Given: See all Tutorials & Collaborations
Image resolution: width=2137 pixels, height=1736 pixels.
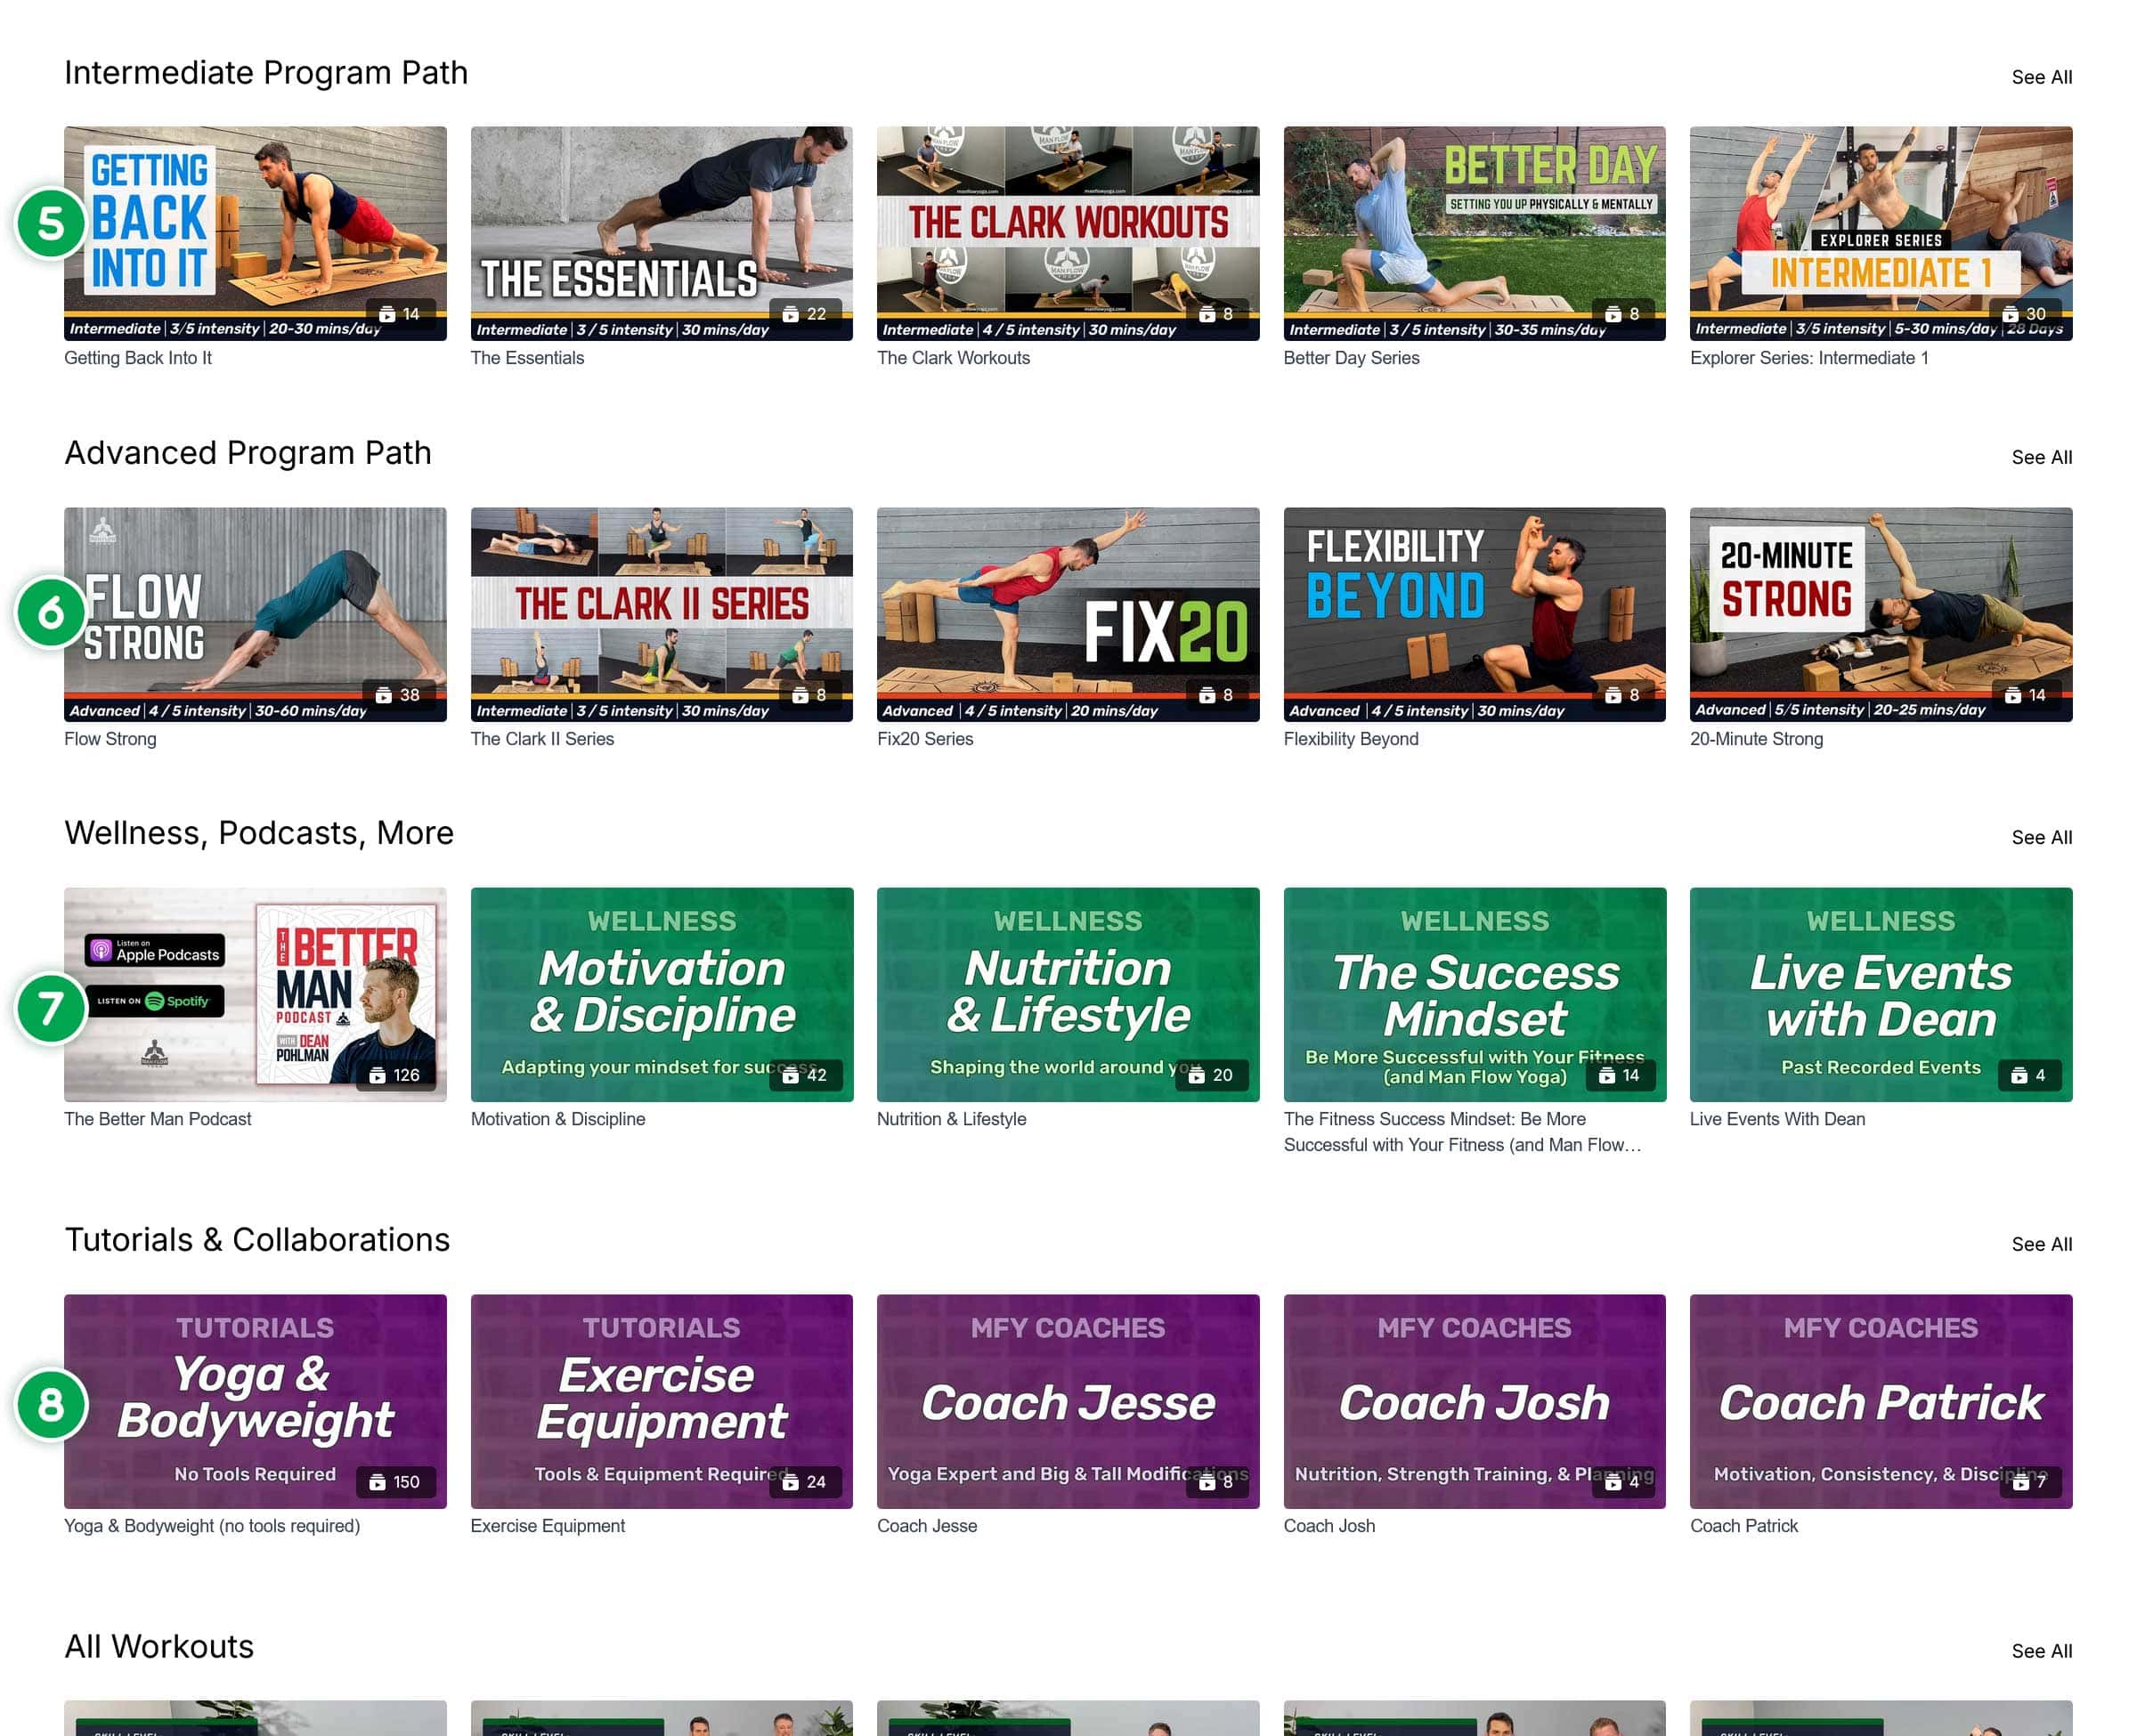Looking at the screenshot, I should click(x=2040, y=1244).
